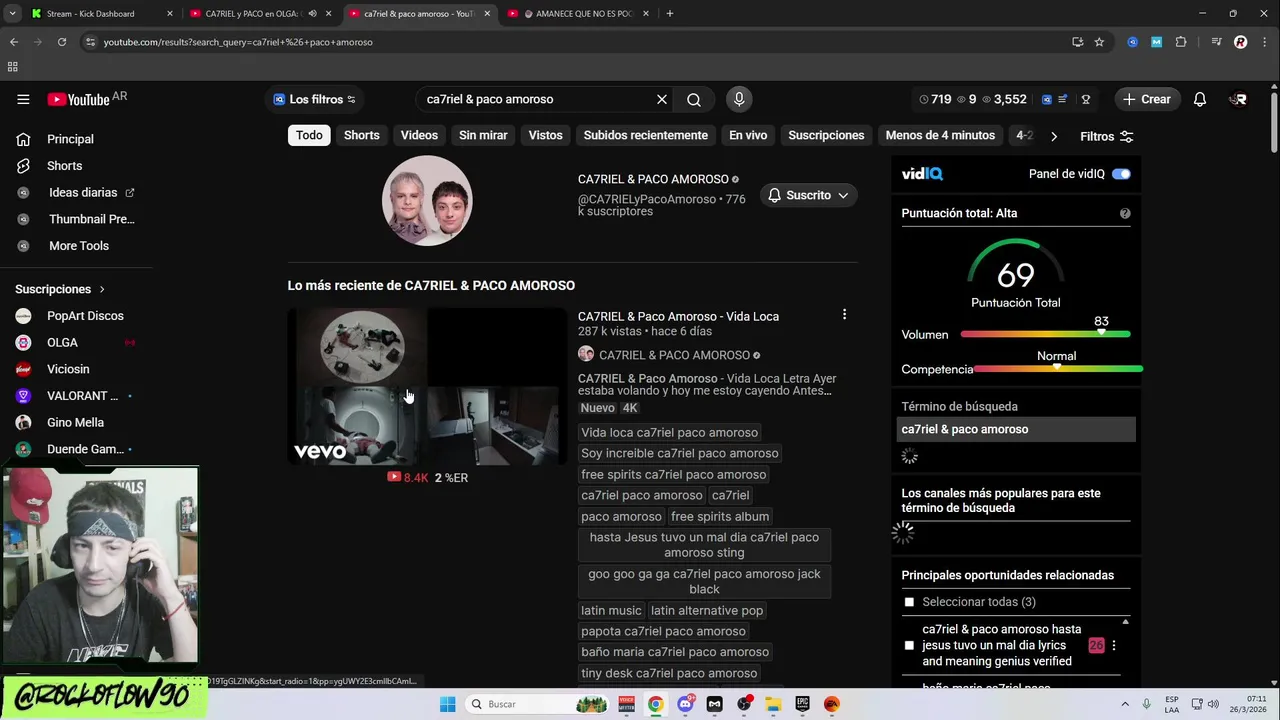Open CA7RIEL & PACO AMOROSO channel name
This screenshot has width=1280, height=720.
point(653,179)
